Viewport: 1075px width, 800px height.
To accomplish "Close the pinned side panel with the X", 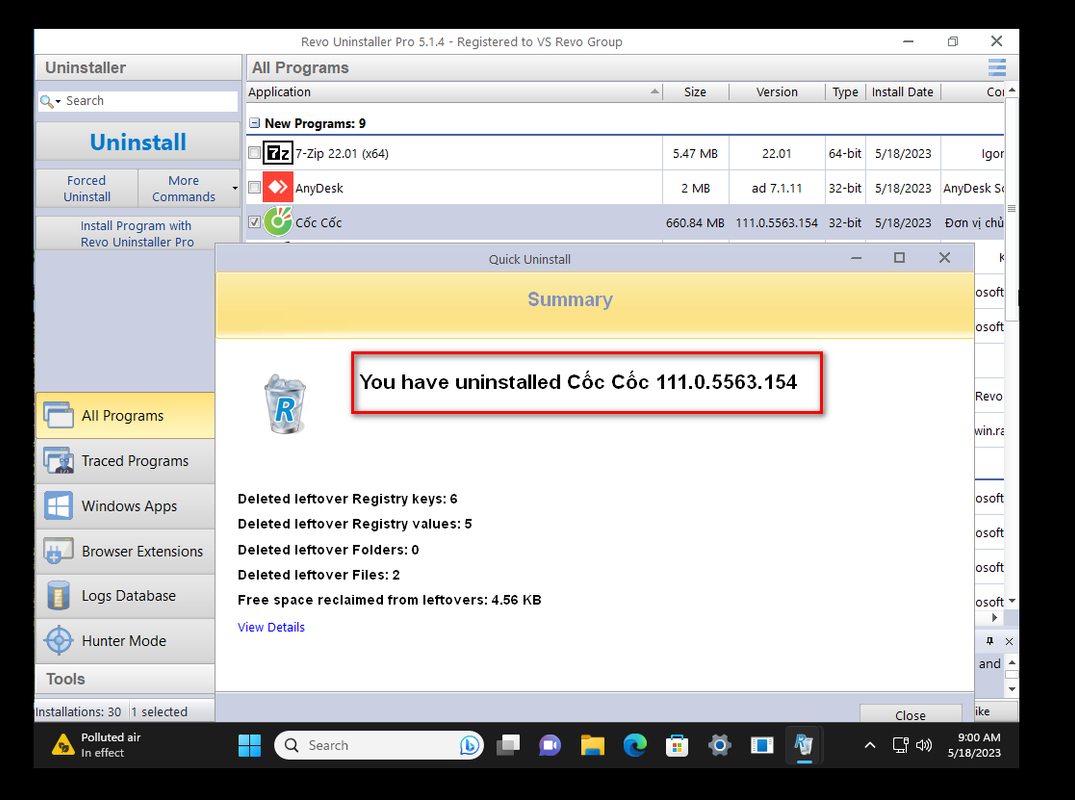I will [x=1008, y=641].
